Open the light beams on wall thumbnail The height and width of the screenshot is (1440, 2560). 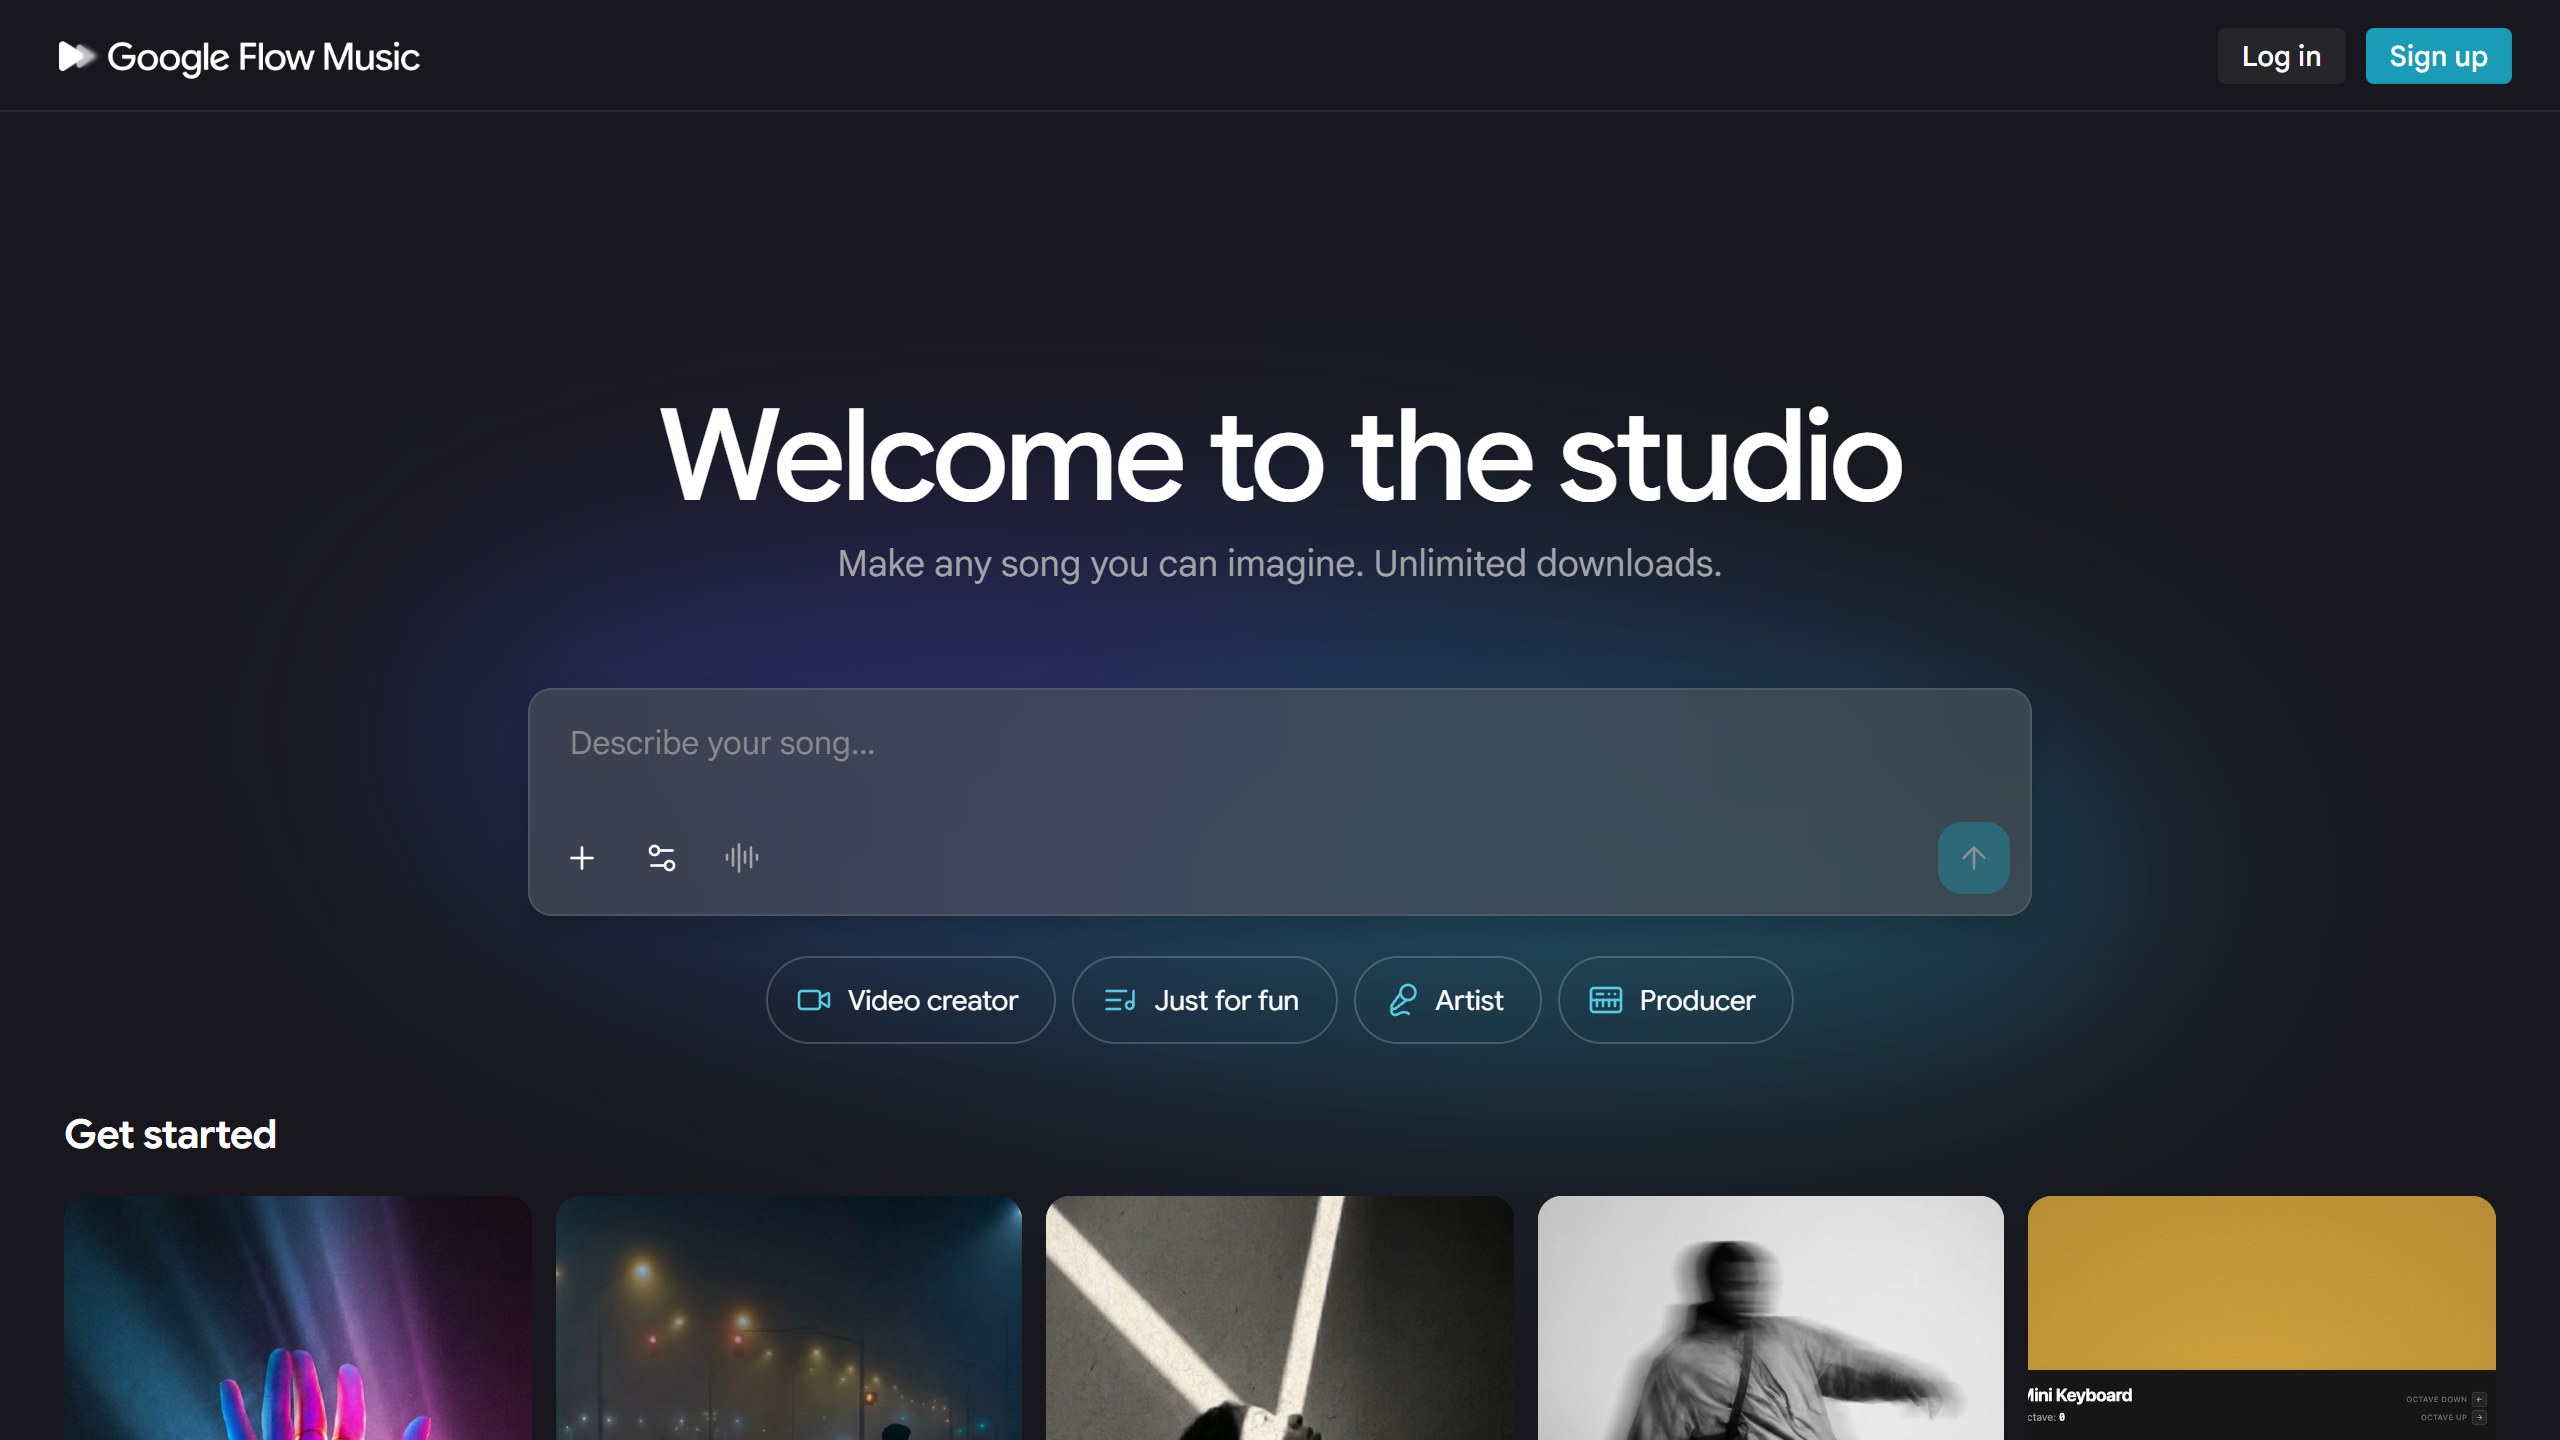pos(1280,1318)
